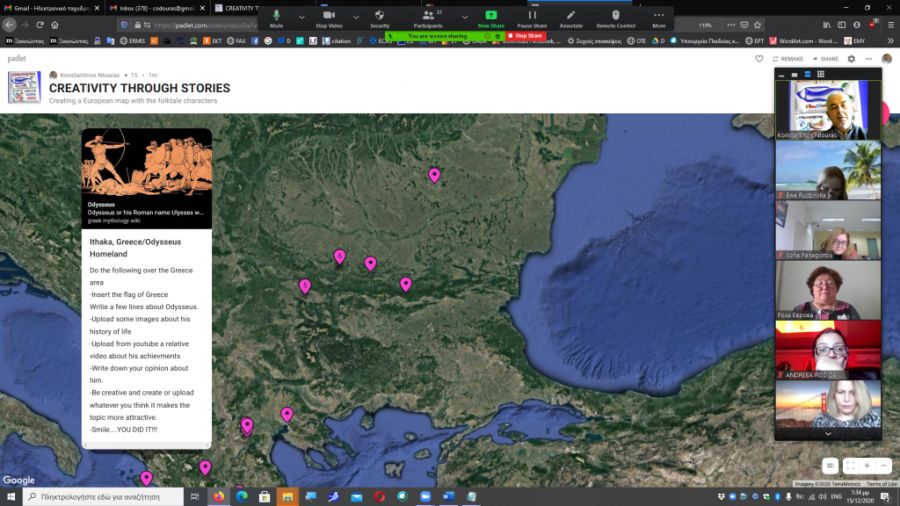Close the Inbox (378) browser tab

click(x=202, y=8)
